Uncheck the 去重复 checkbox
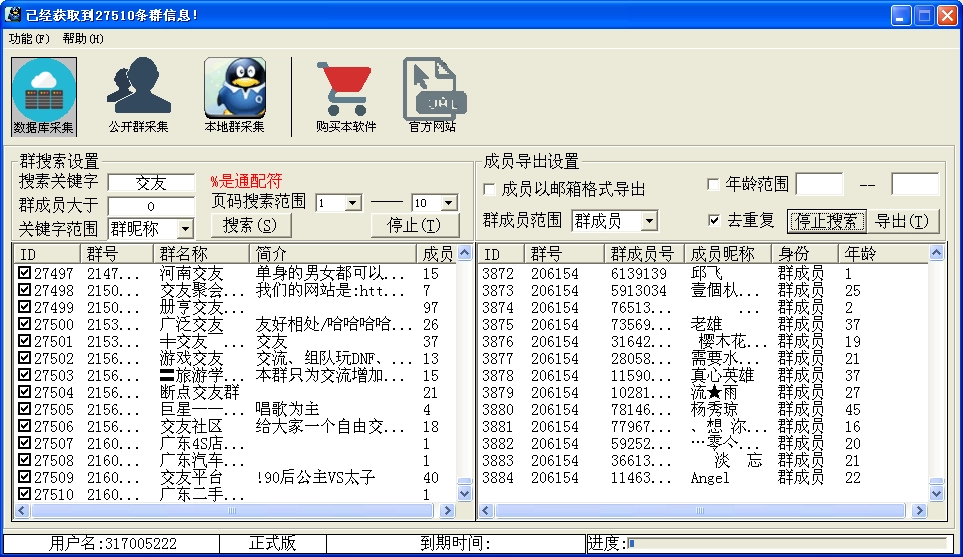The height and width of the screenshot is (557, 963). pos(714,220)
